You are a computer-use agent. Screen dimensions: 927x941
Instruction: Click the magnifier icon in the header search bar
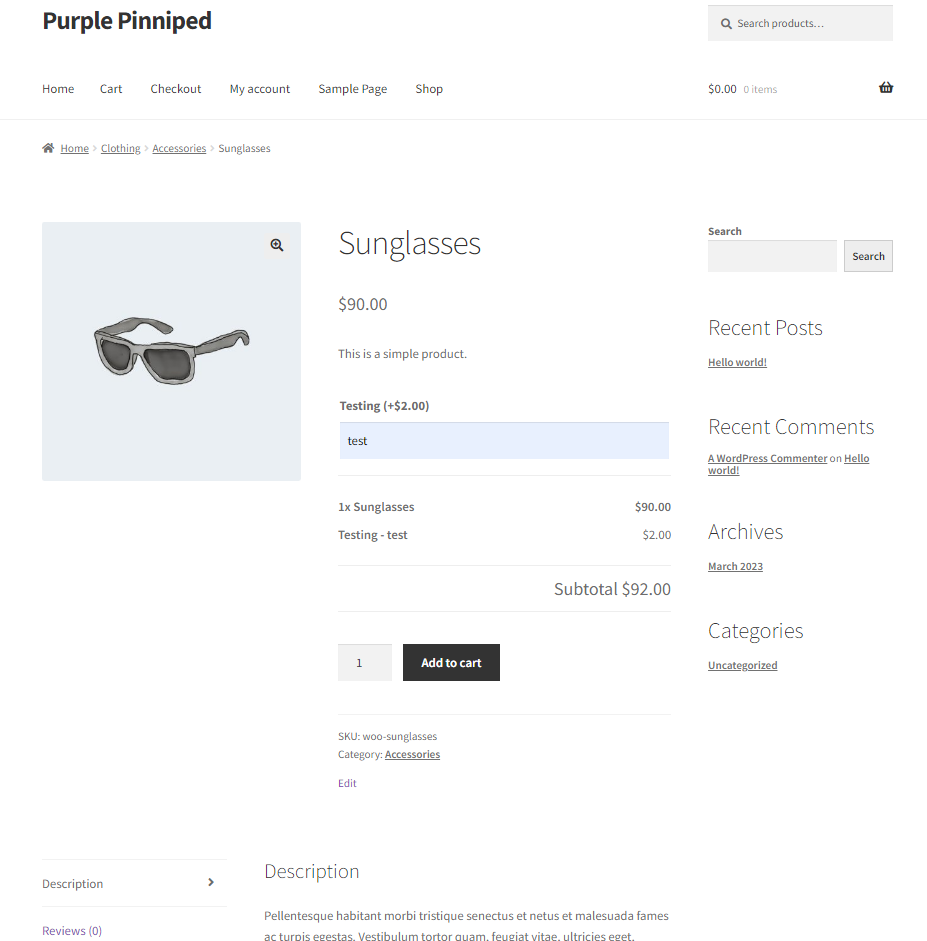click(x=726, y=23)
